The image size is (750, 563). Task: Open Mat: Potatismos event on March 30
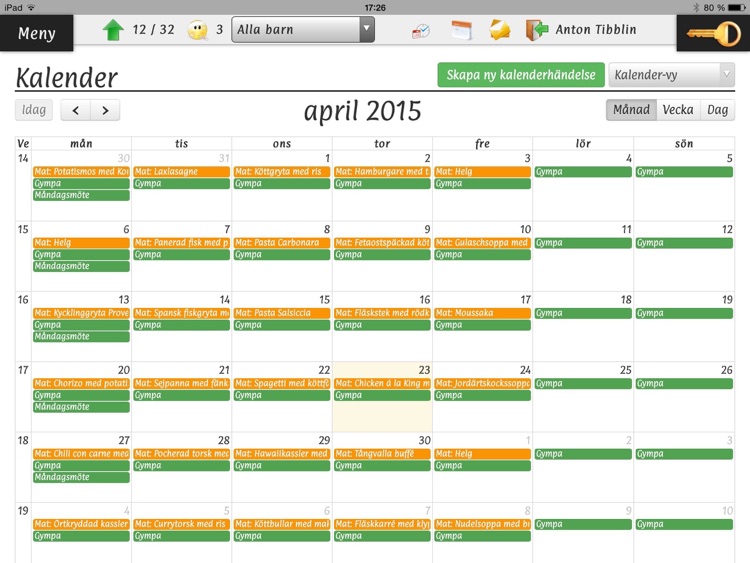[81, 171]
